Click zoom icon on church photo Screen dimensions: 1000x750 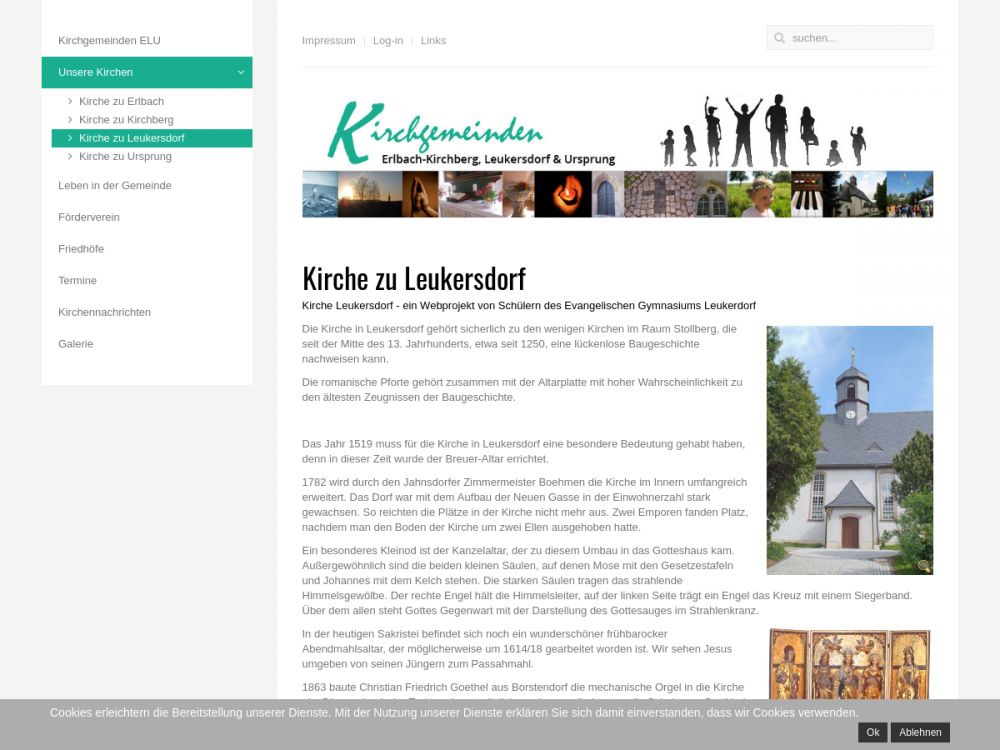pyautogui.click(x=923, y=566)
